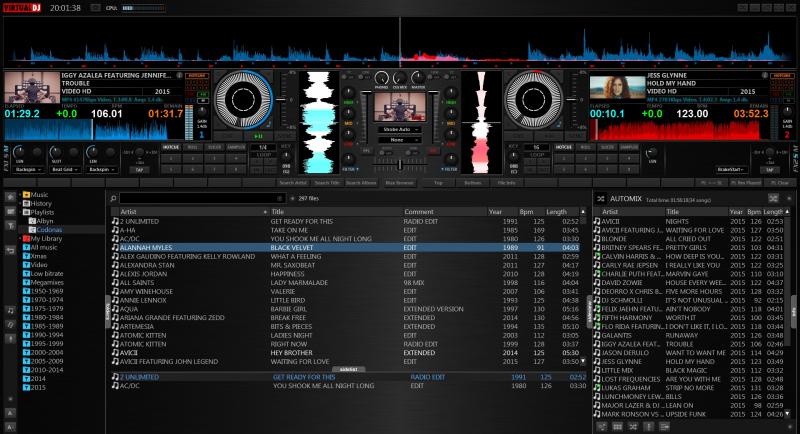The image size is (800, 434).
Task: Select right deck HOTCUE pad tab
Action: pos(564,147)
